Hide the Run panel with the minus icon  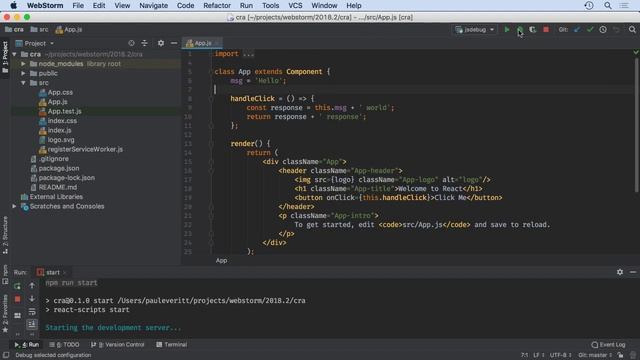point(633,272)
